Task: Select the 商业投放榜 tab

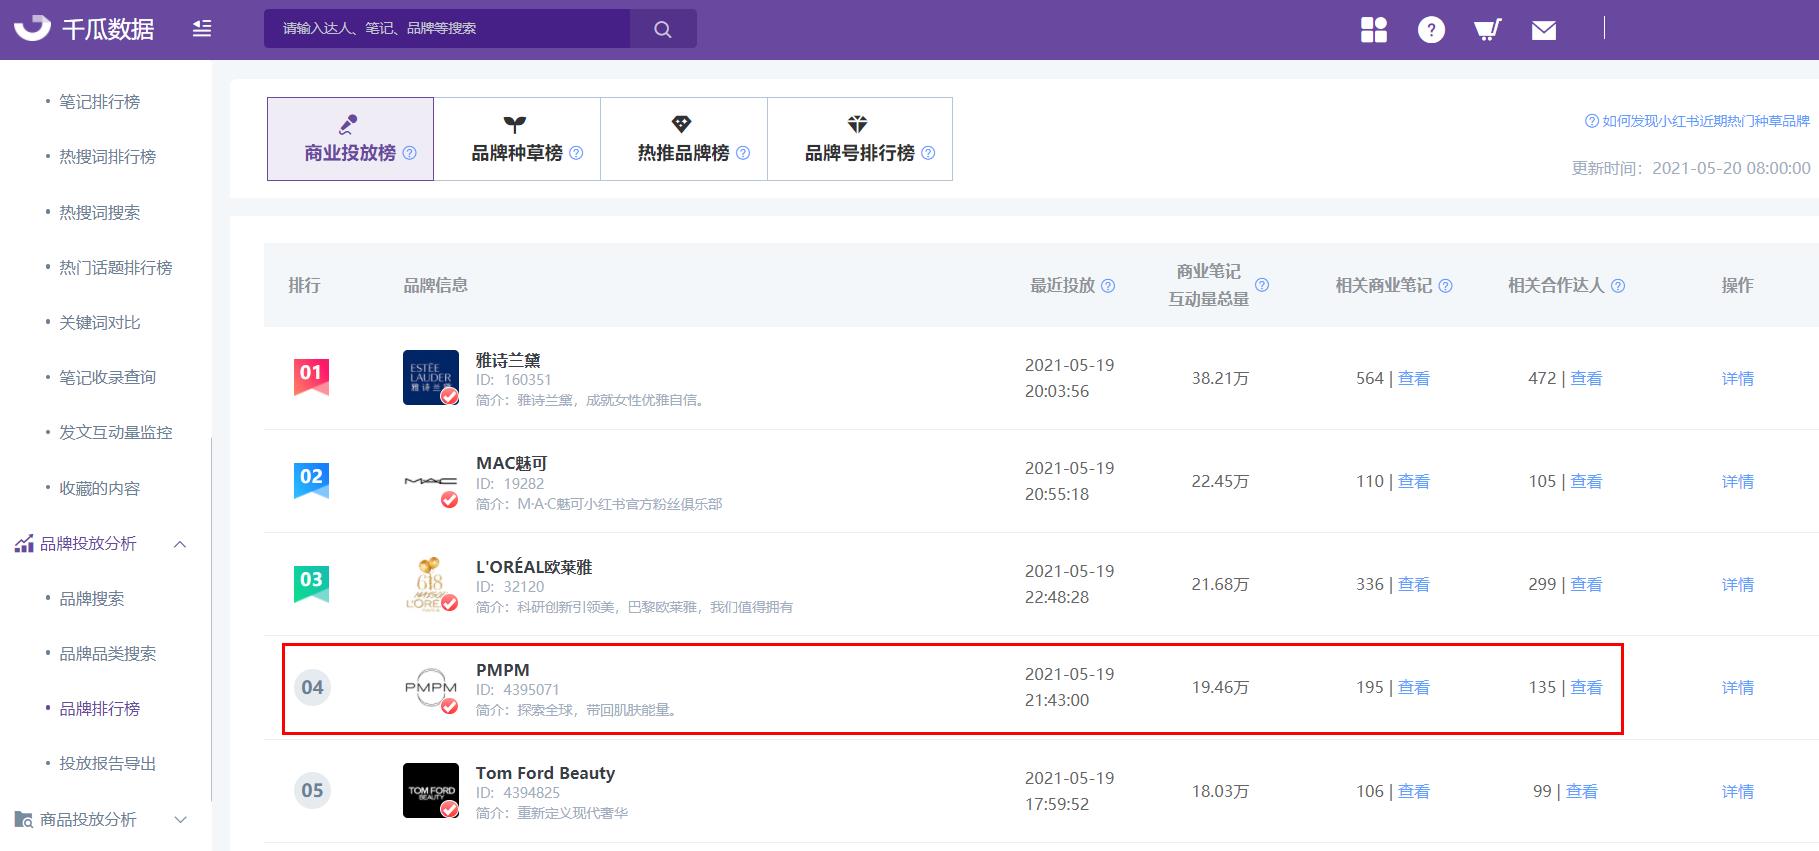Action: 350,139
